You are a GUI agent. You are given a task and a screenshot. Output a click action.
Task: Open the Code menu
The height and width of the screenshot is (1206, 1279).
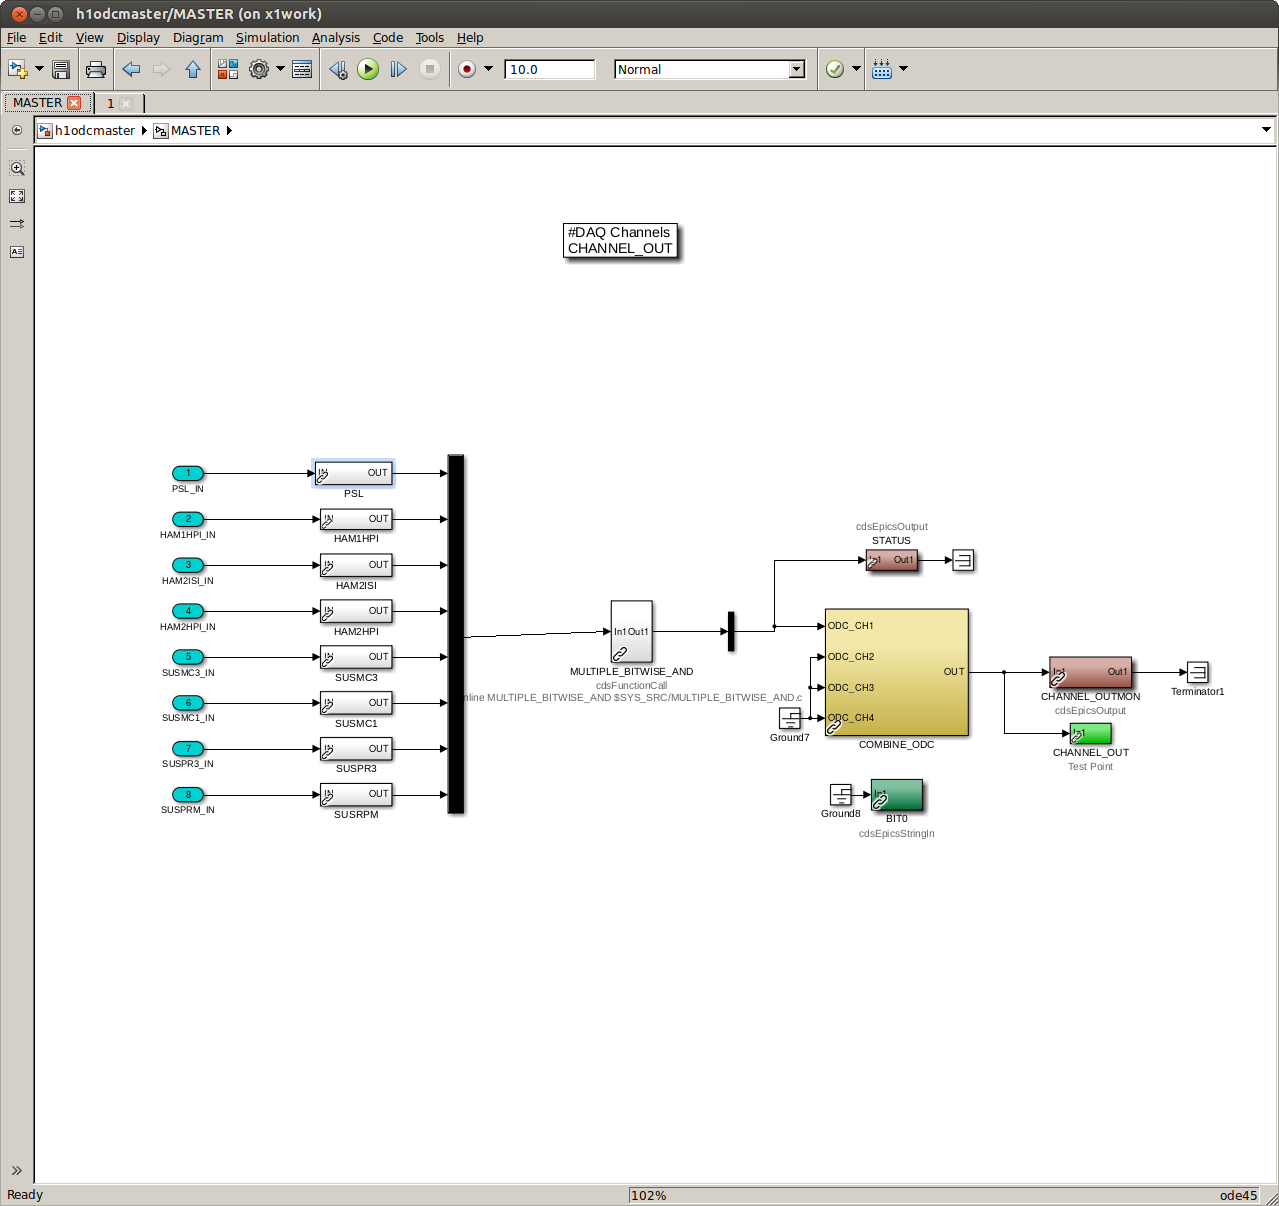click(x=388, y=38)
